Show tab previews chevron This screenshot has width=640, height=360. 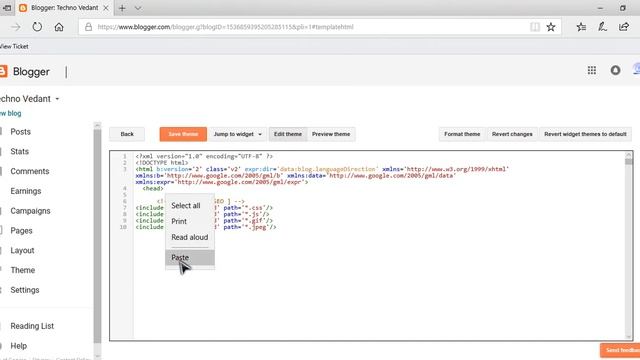pyautogui.click(x=138, y=8)
